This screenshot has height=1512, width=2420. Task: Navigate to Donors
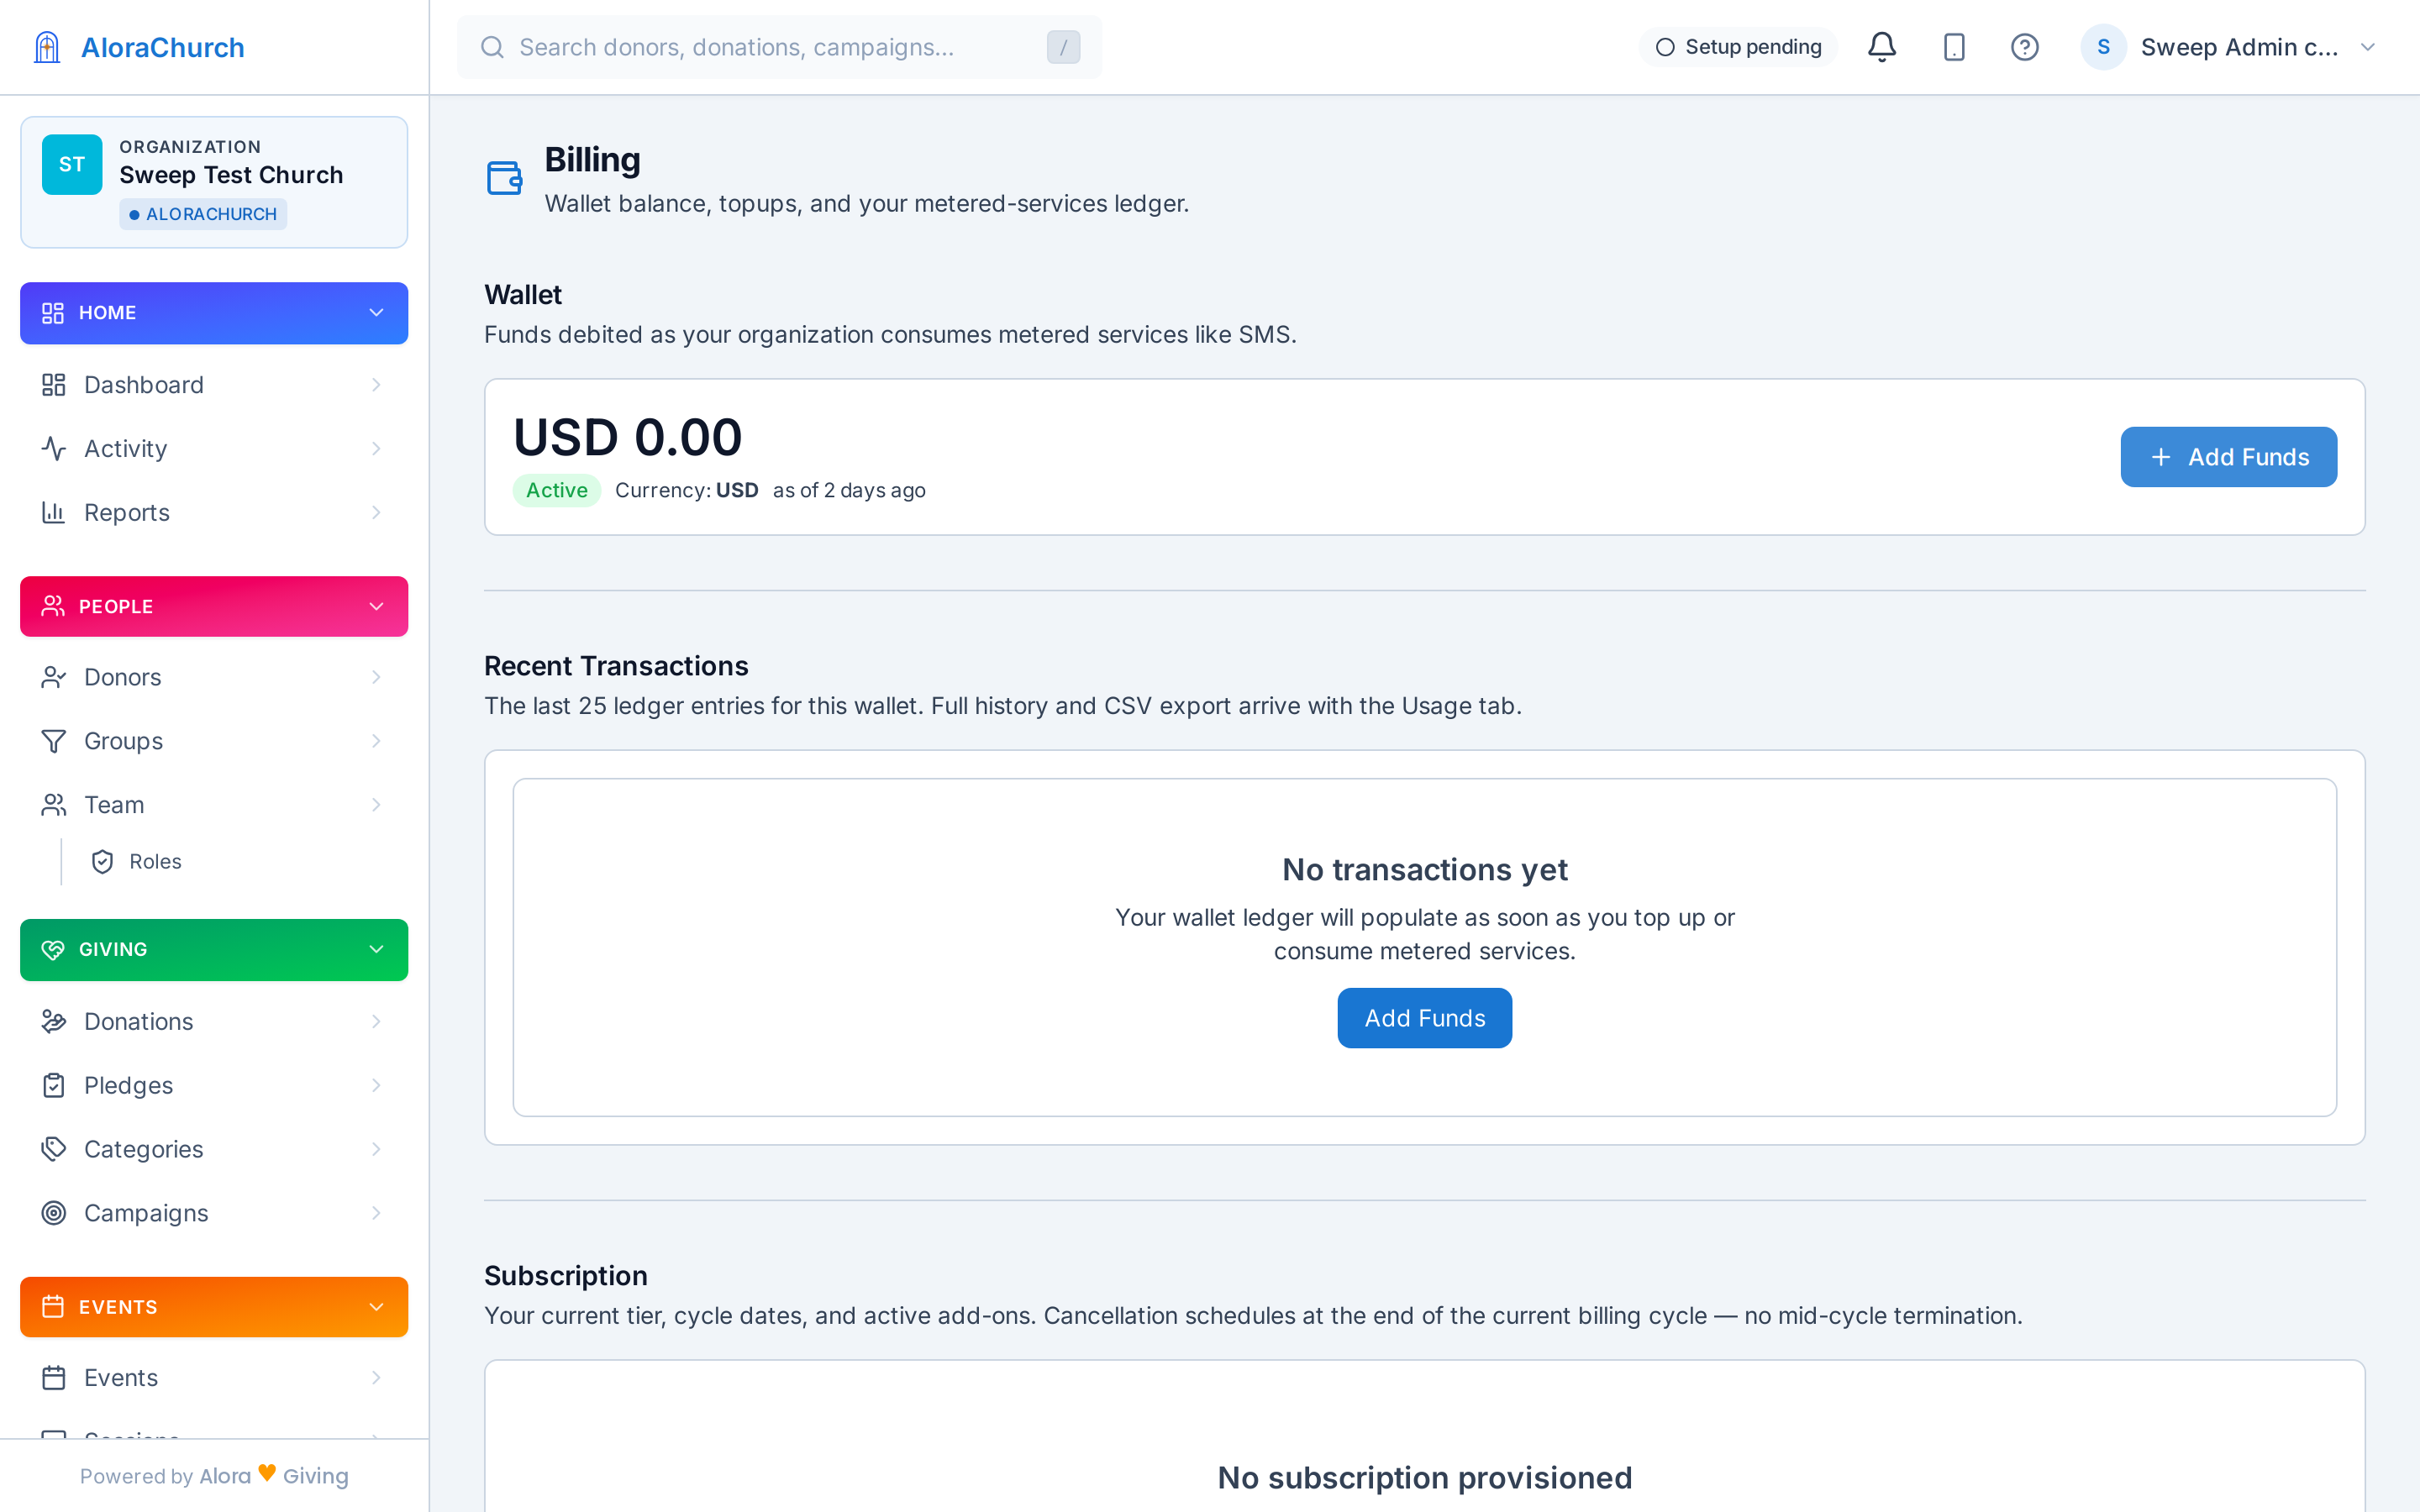point(214,678)
